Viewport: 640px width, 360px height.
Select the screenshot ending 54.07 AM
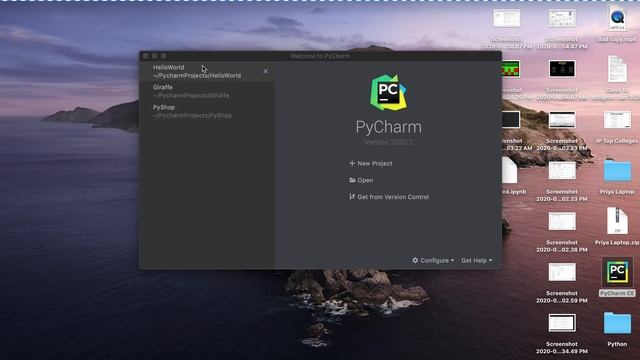pos(562,69)
